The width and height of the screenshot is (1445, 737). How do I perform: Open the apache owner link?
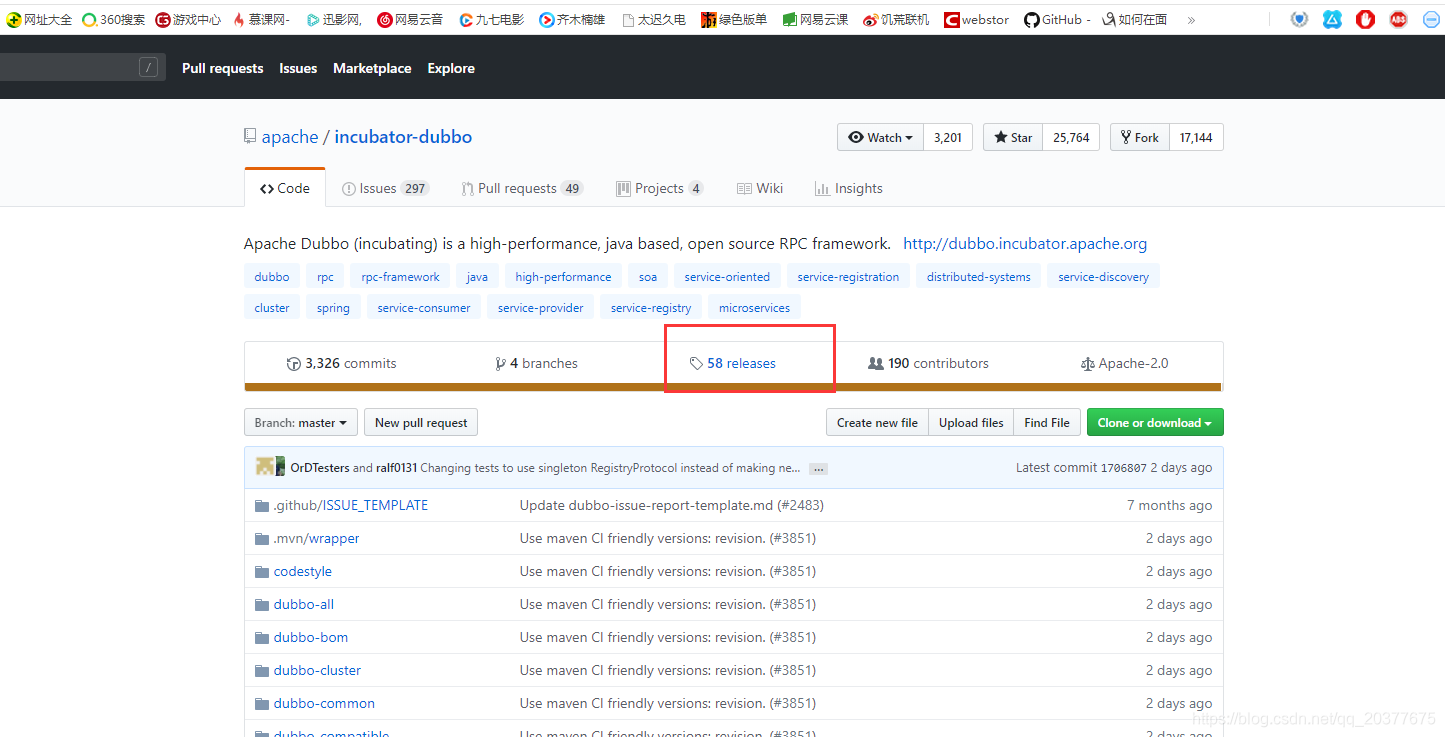(x=290, y=137)
